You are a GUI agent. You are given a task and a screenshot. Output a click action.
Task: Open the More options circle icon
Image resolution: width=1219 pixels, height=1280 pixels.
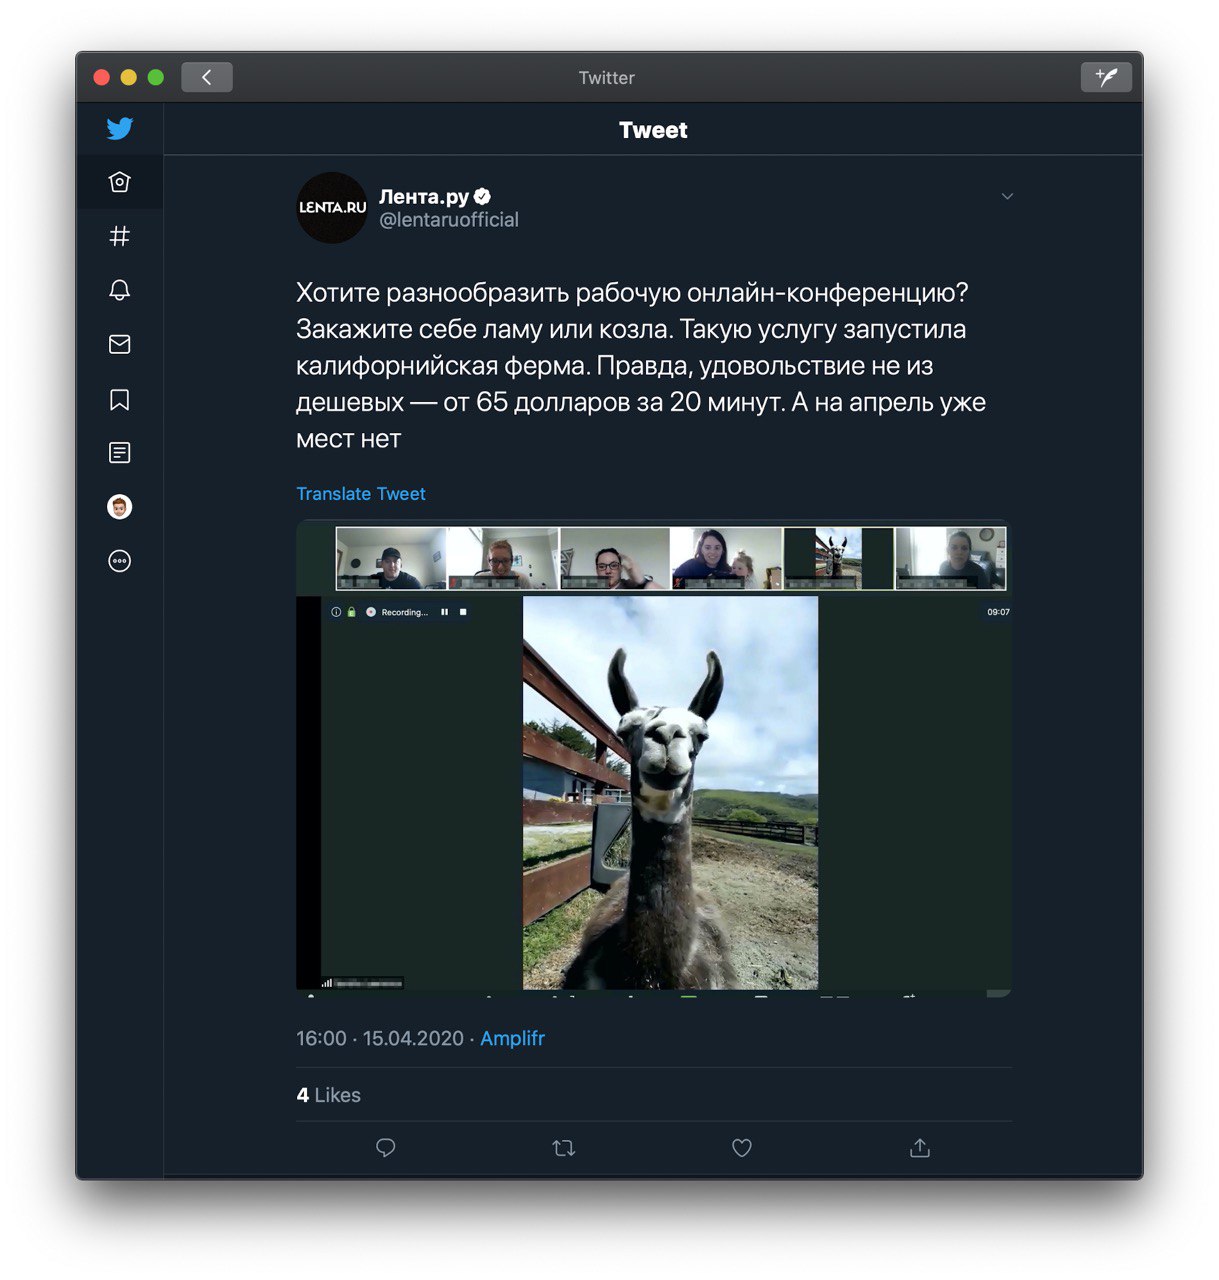[120, 561]
